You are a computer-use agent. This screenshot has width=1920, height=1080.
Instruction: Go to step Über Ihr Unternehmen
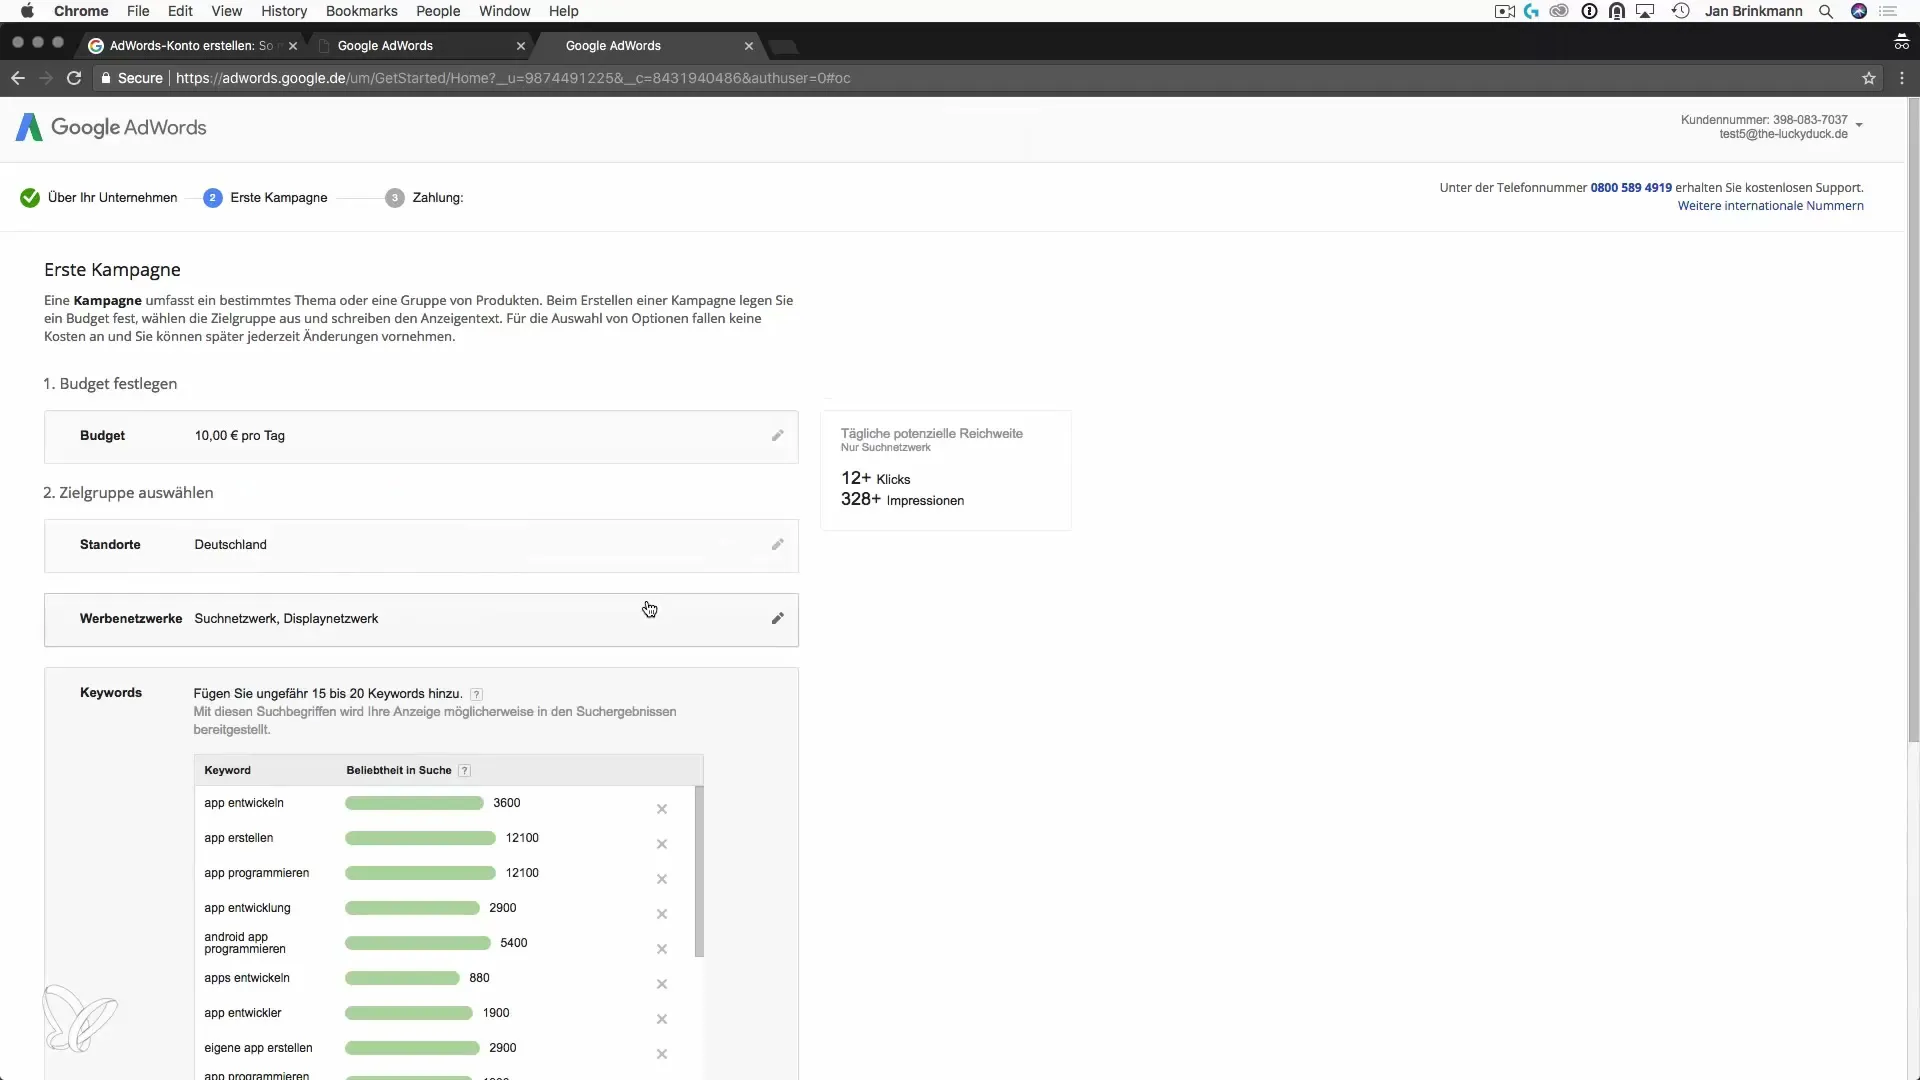coord(99,198)
